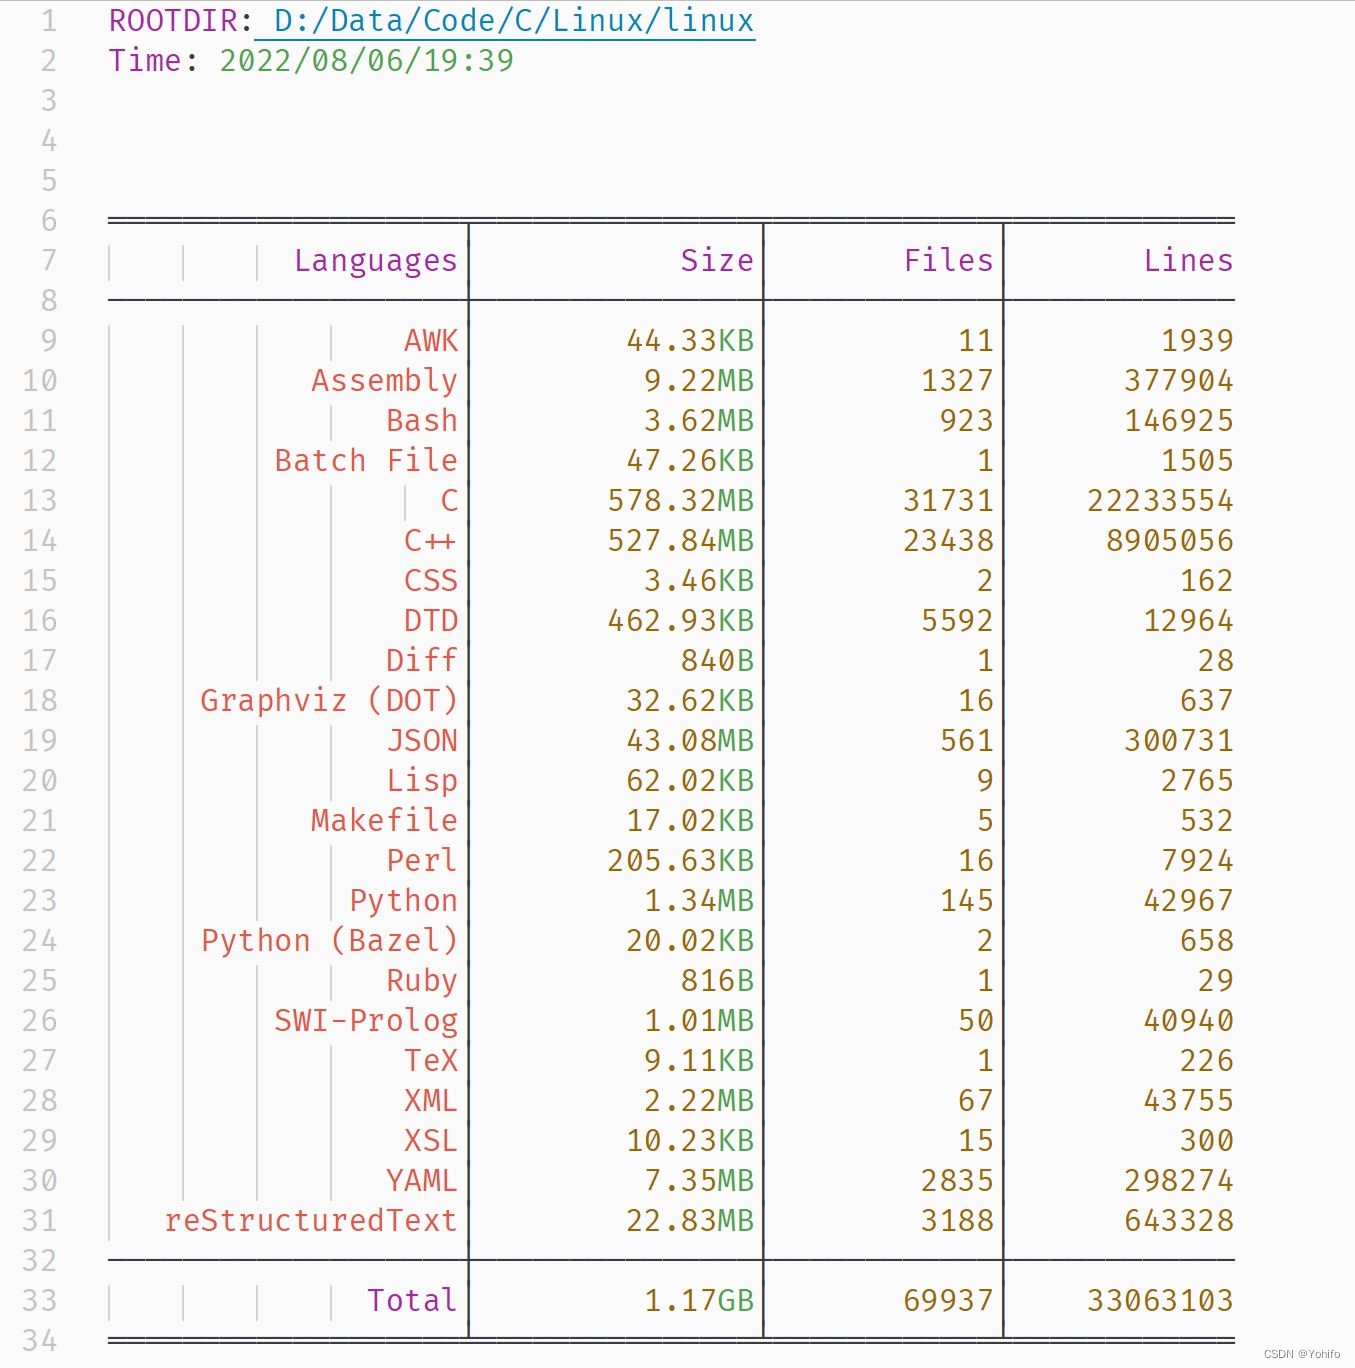Select line number 13 in gutter

[40, 501]
